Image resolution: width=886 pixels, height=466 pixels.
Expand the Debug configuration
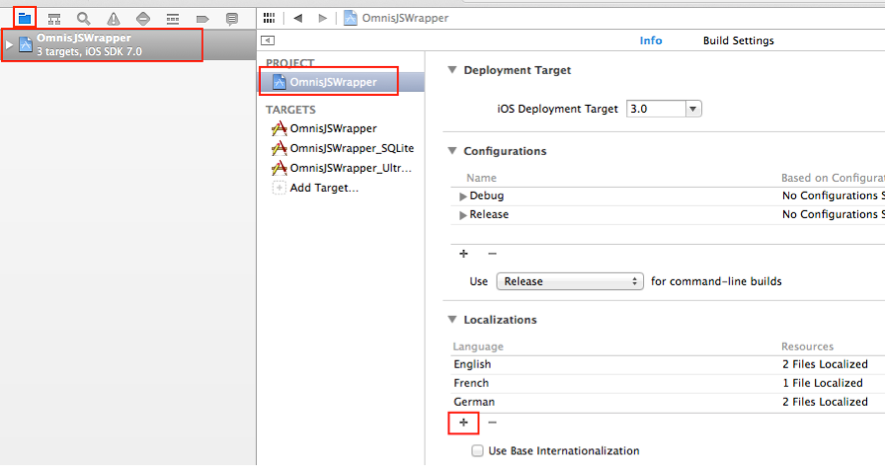[x=462, y=196]
